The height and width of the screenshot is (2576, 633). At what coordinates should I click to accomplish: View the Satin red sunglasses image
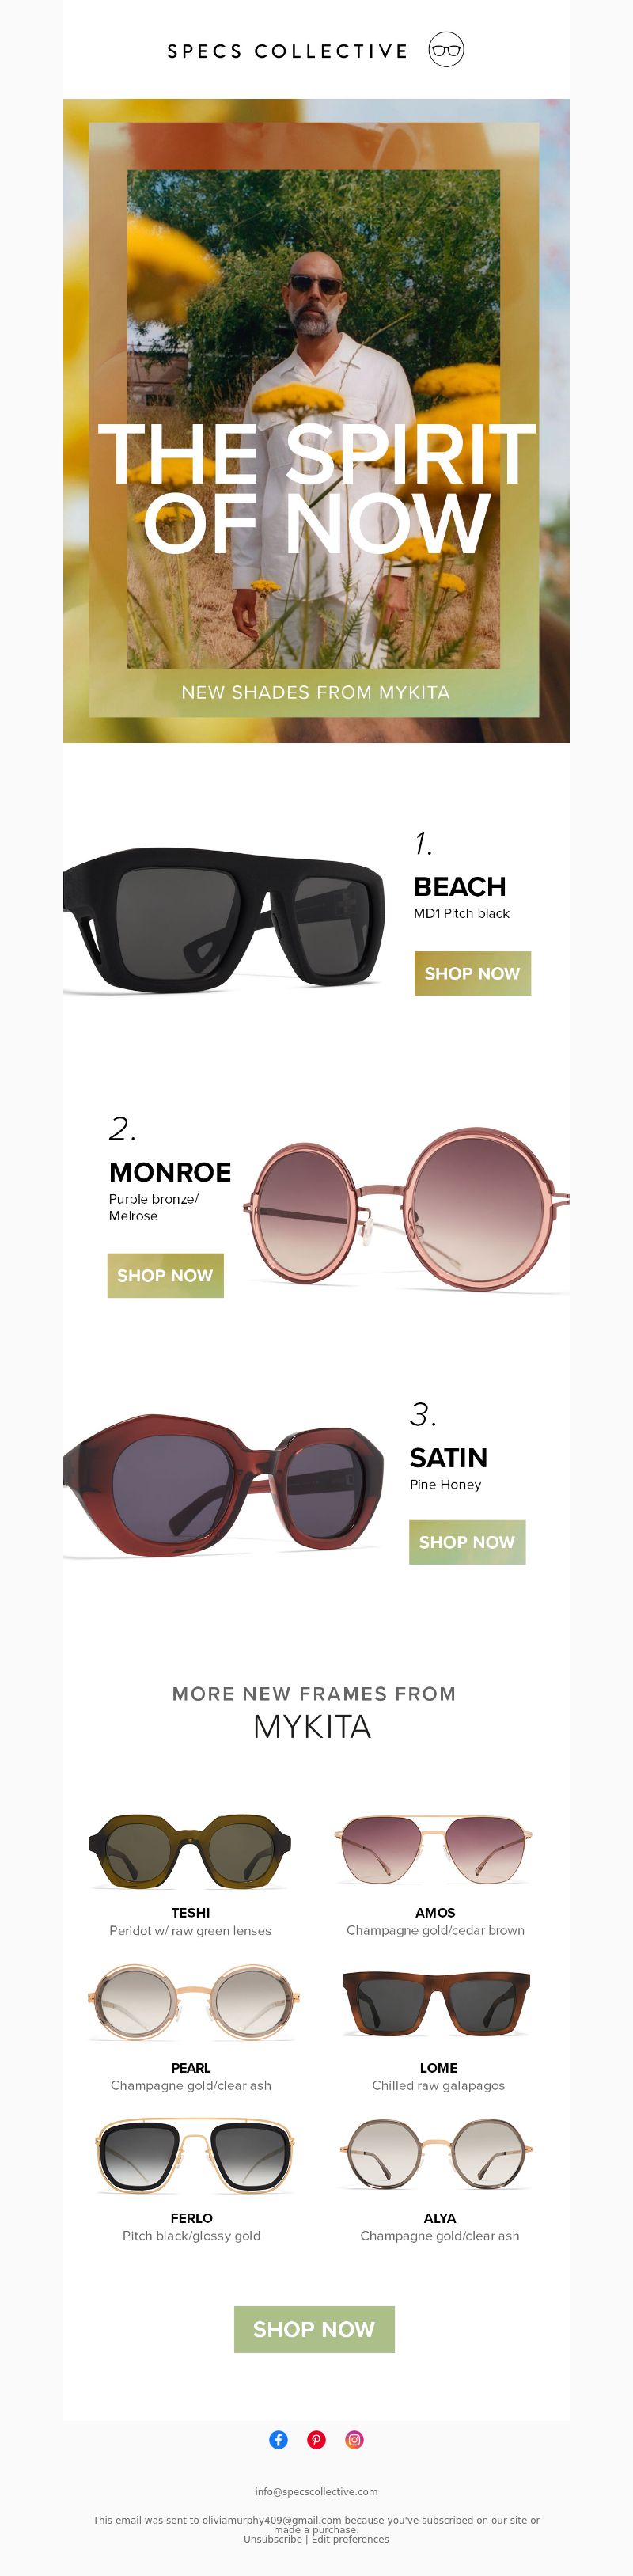click(224, 1485)
